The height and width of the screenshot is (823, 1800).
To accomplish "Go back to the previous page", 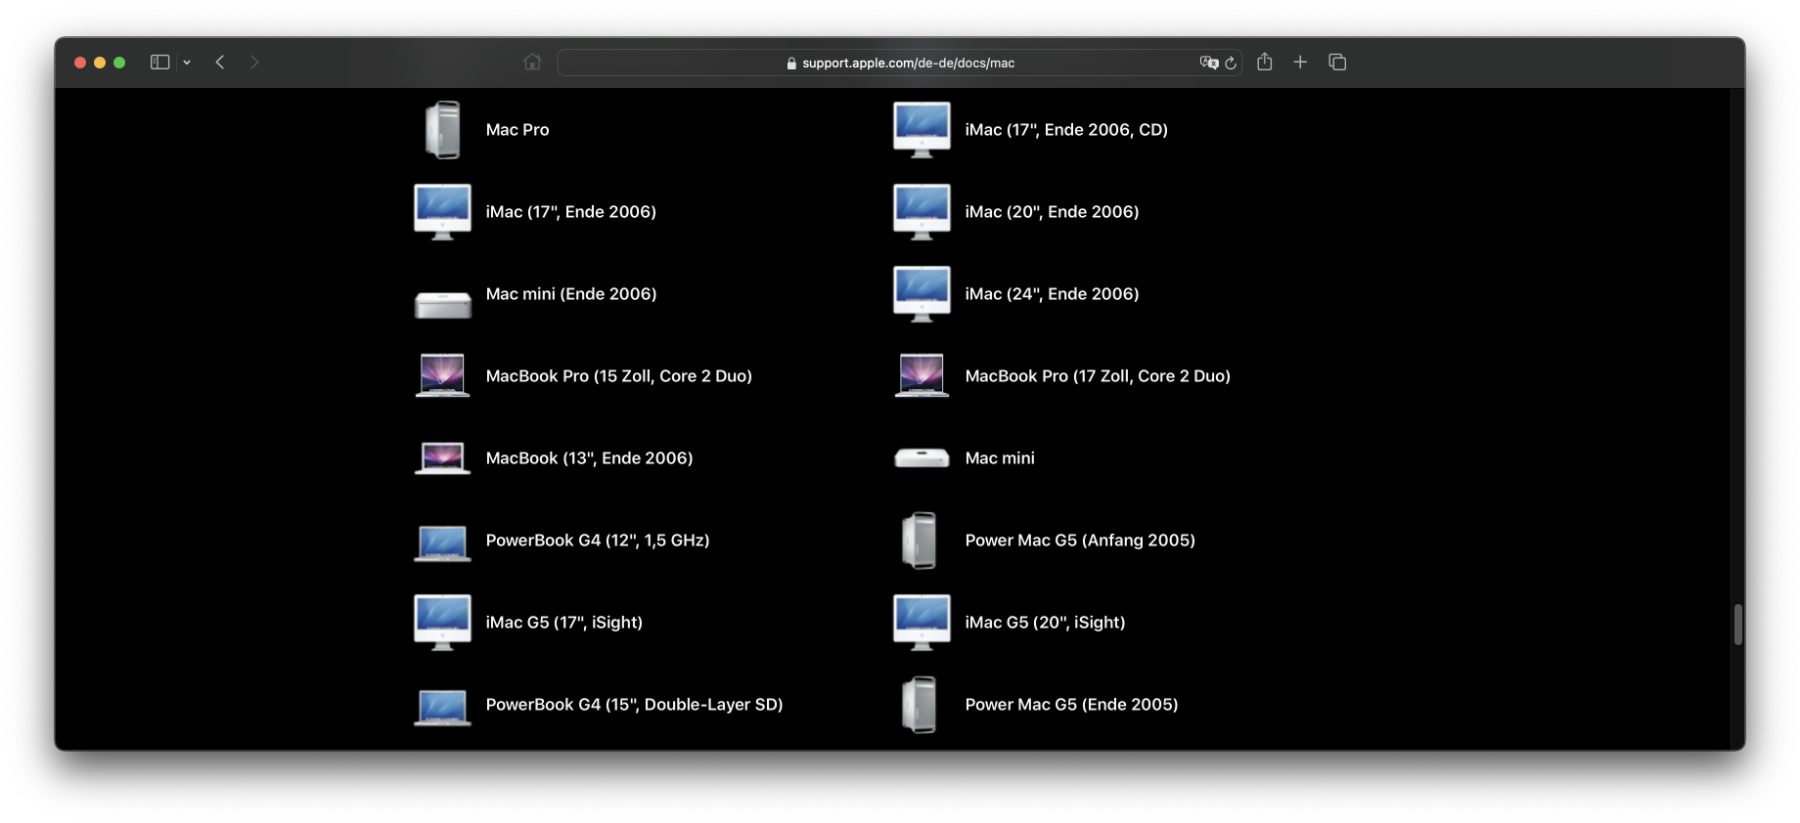I will [x=220, y=62].
